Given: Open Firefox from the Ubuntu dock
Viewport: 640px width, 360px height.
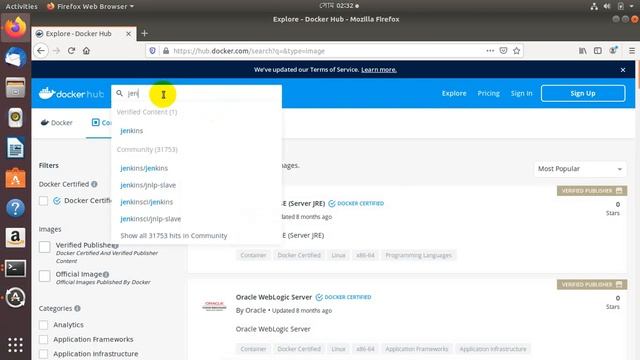Looking at the screenshot, I should tap(16, 27).
